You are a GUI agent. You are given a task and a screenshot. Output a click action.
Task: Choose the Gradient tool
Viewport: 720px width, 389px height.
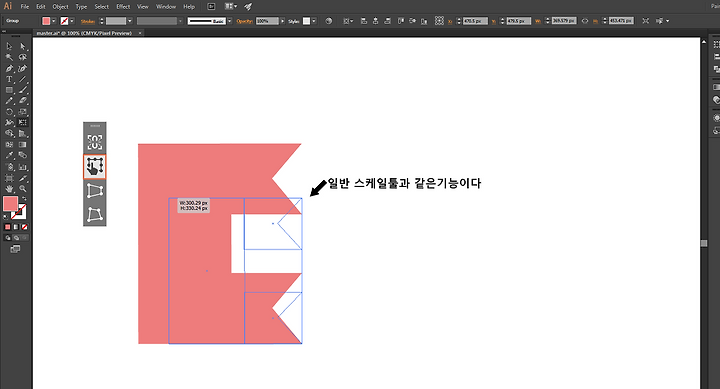(x=22, y=145)
